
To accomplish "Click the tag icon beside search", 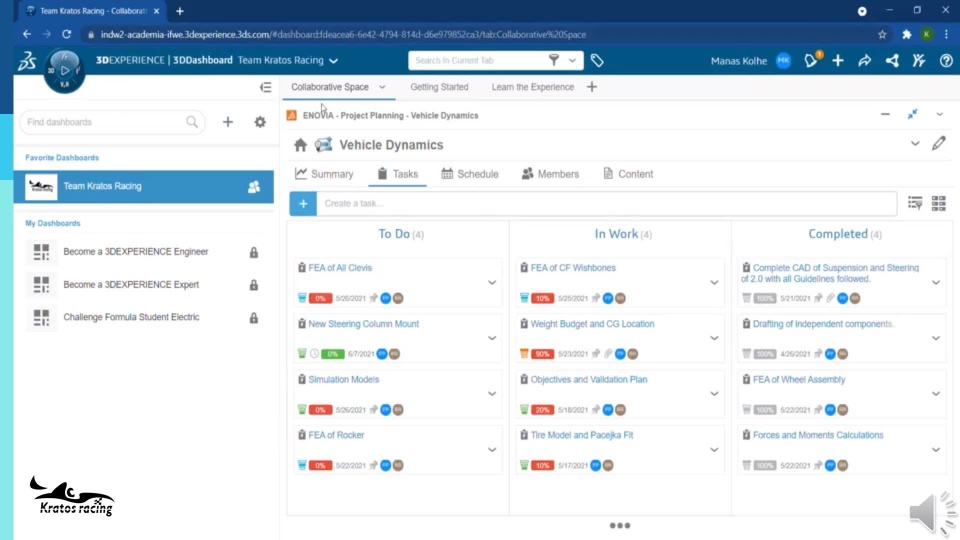I will click(x=597, y=61).
